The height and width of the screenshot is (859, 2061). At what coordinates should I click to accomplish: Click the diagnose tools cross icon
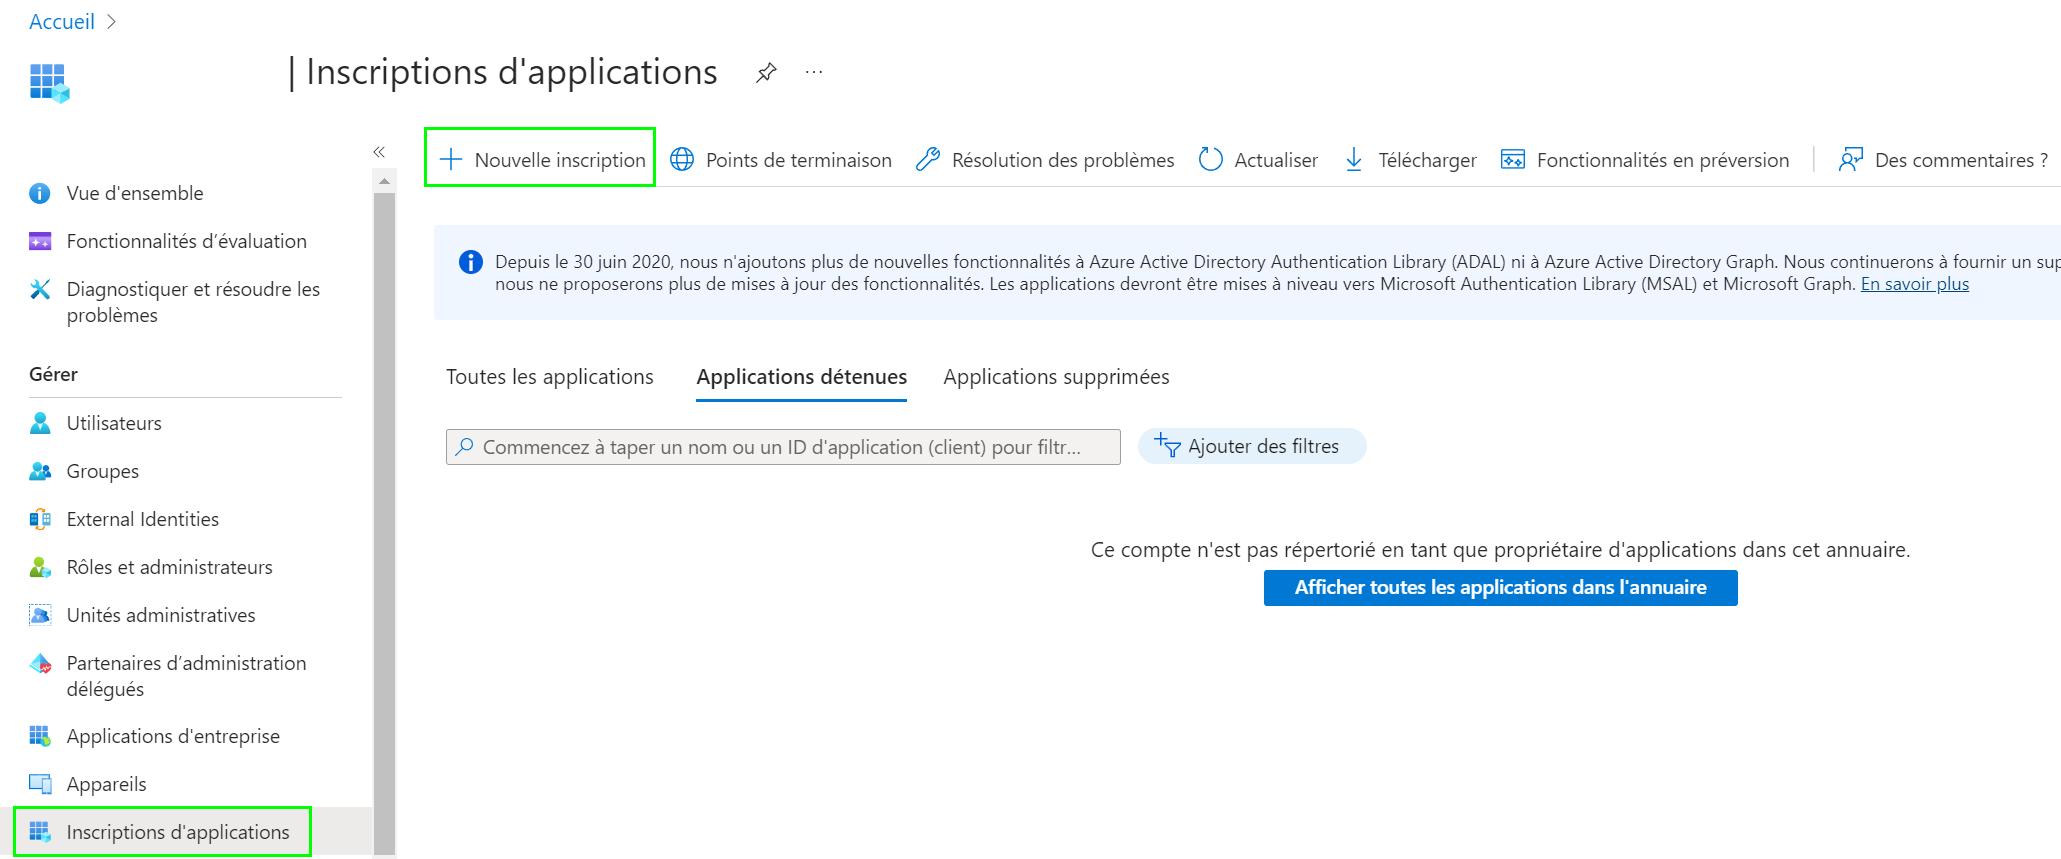pos(40,289)
